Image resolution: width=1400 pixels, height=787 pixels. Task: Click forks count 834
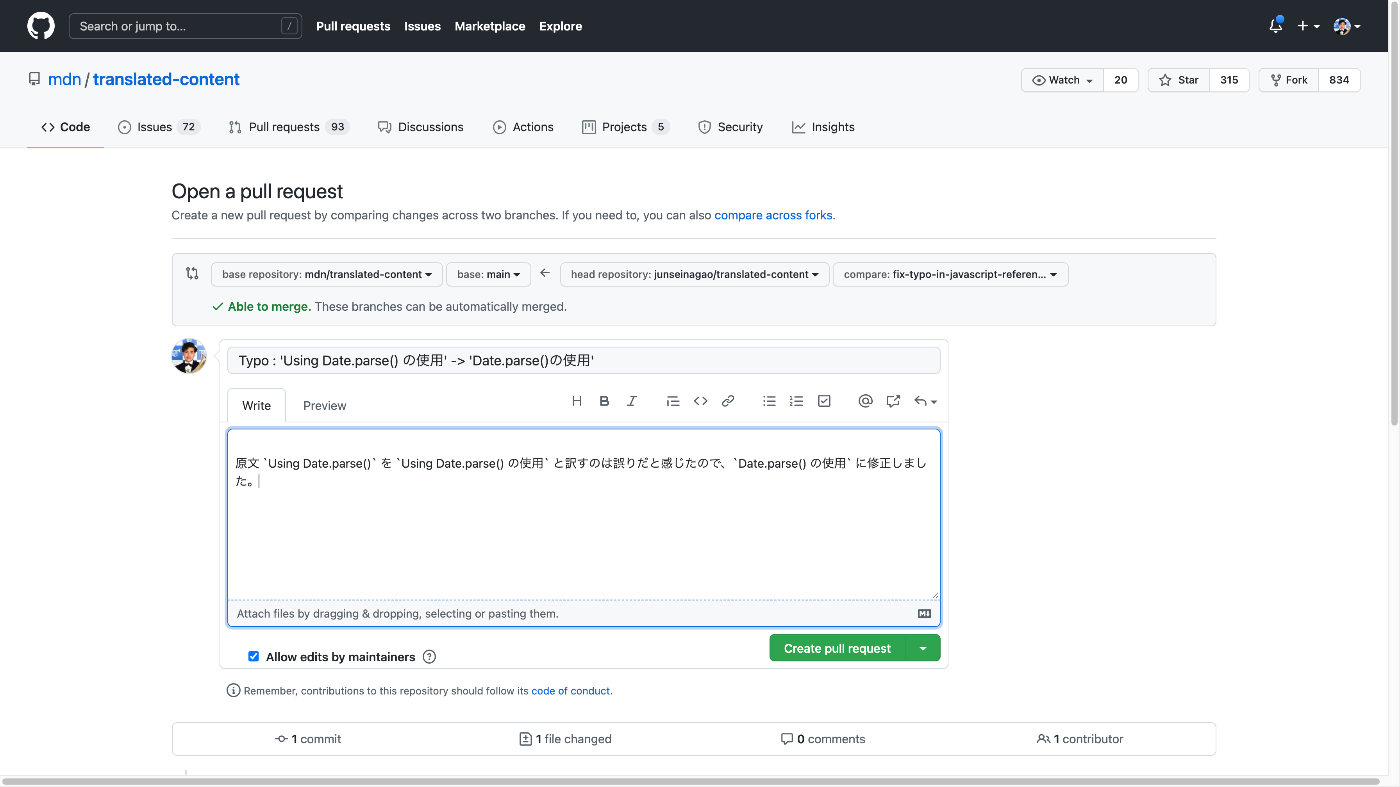[x=1339, y=80]
